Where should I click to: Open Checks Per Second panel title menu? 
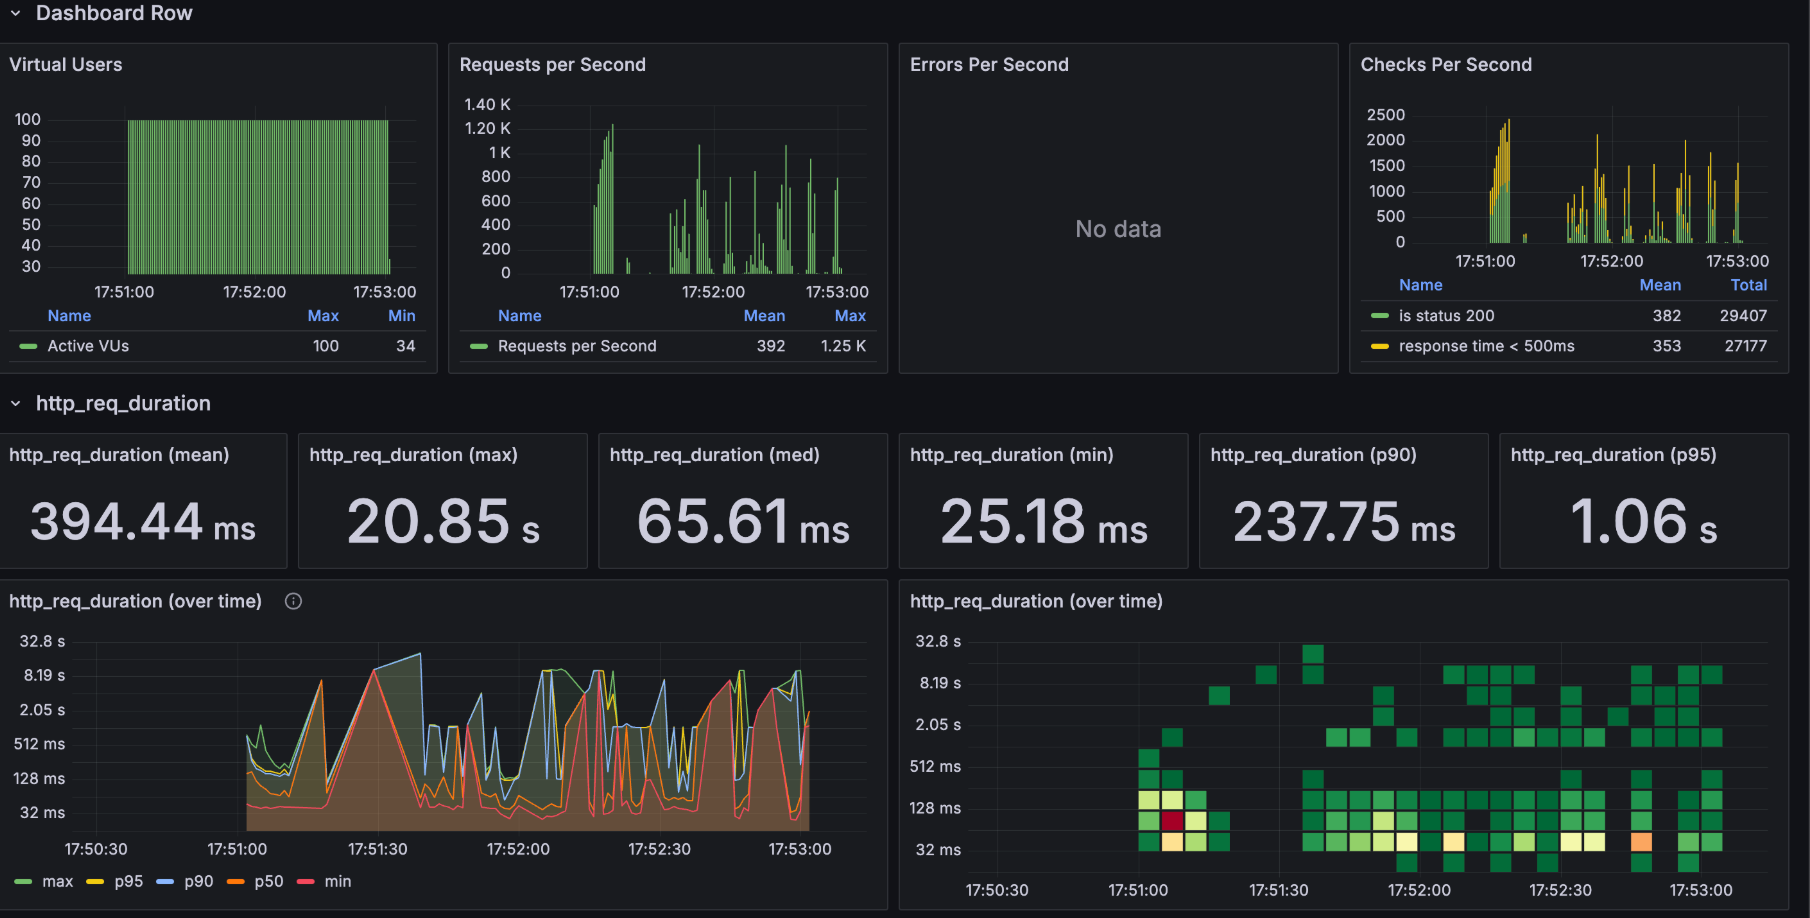[x=1446, y=64]
